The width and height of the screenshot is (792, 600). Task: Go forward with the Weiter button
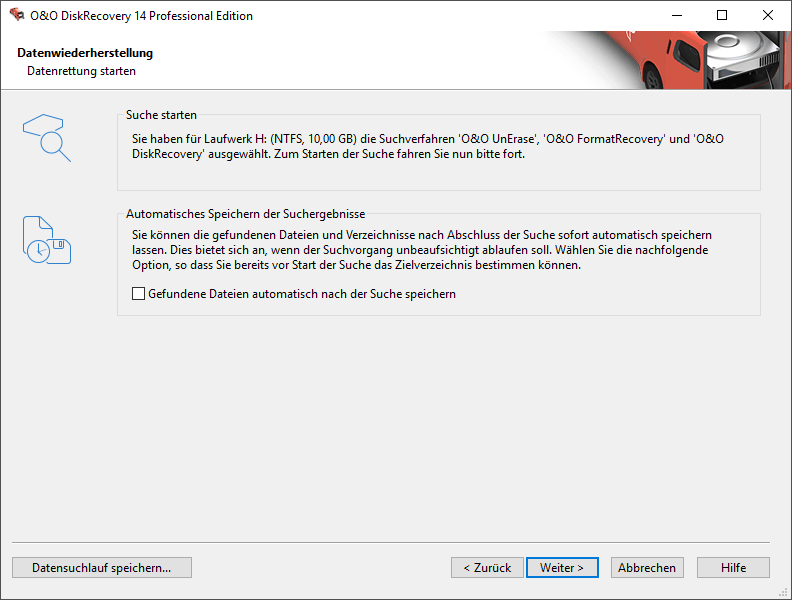pos(562,568)
